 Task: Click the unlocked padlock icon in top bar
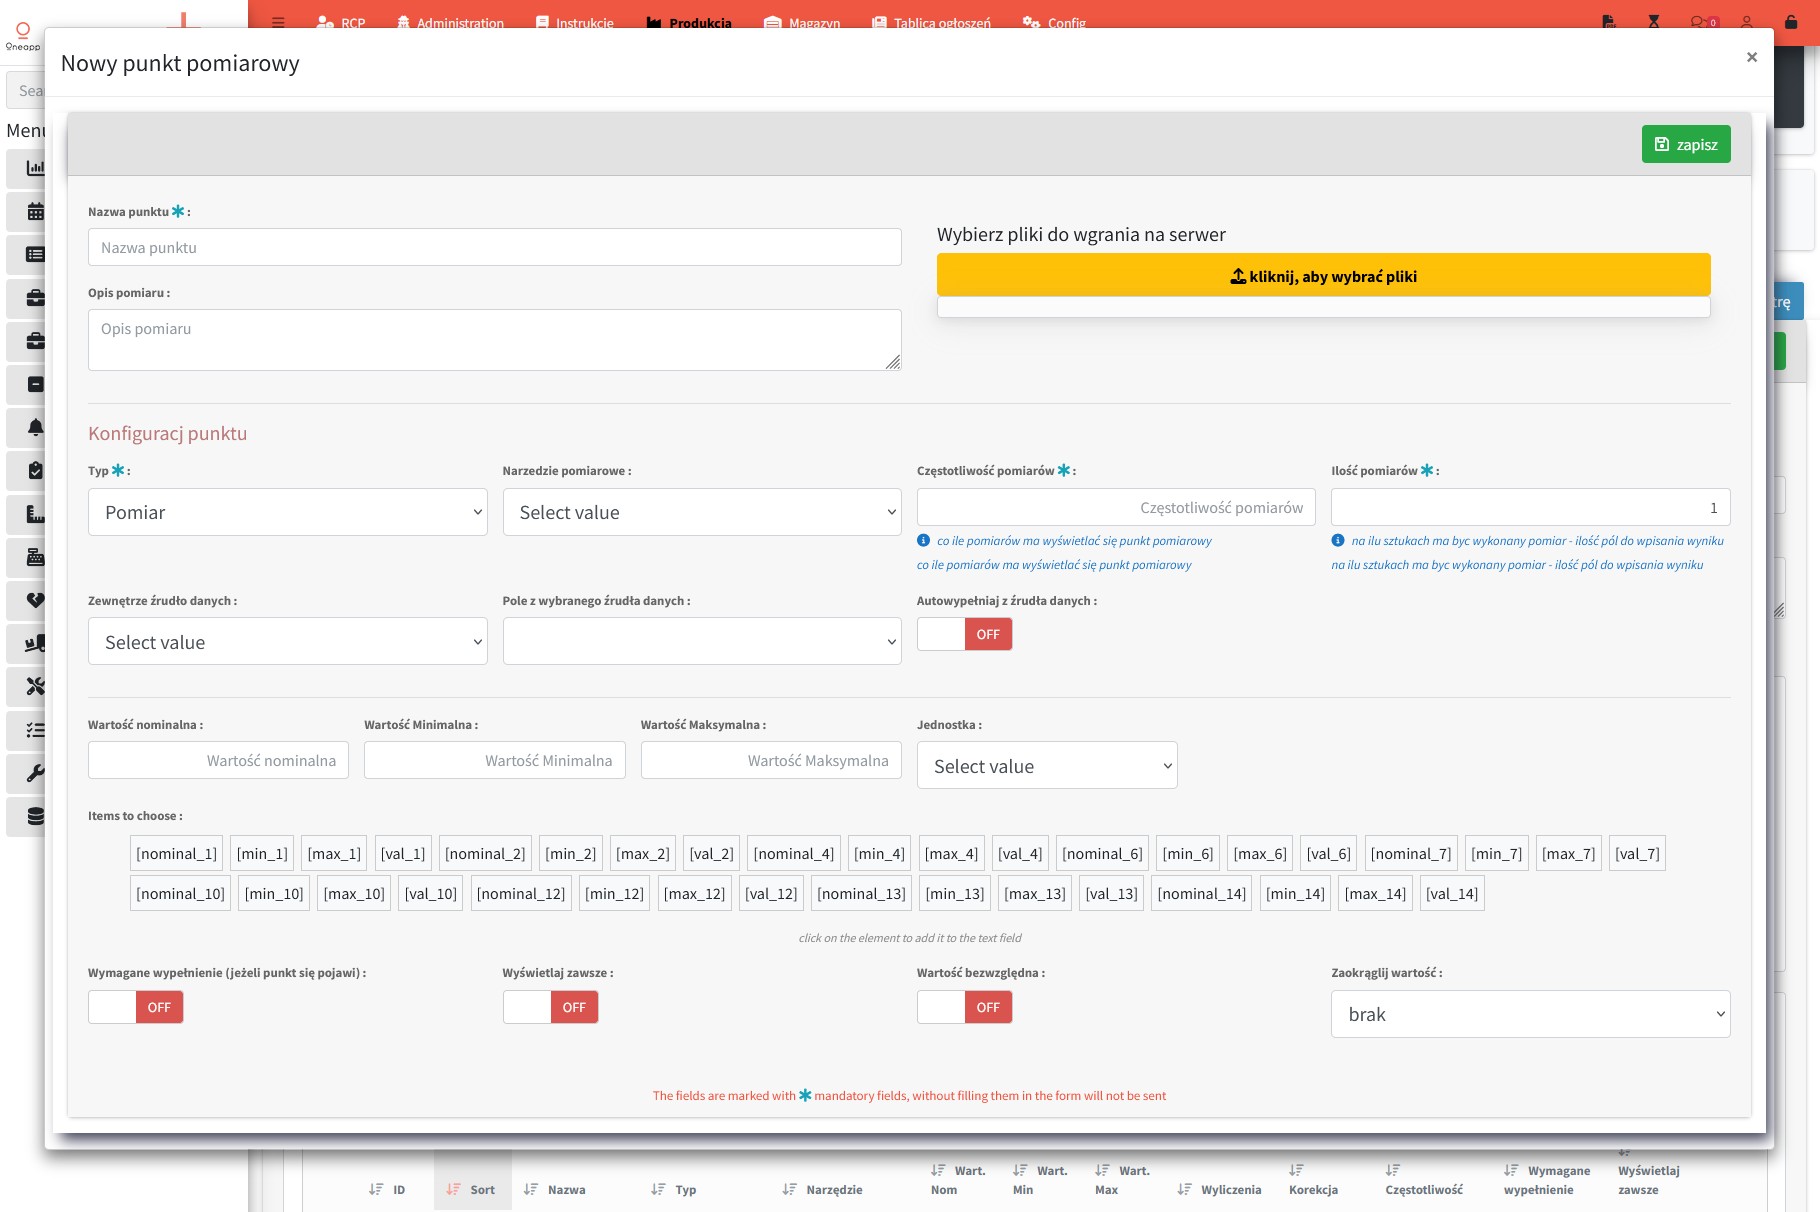pos(1791,22)
